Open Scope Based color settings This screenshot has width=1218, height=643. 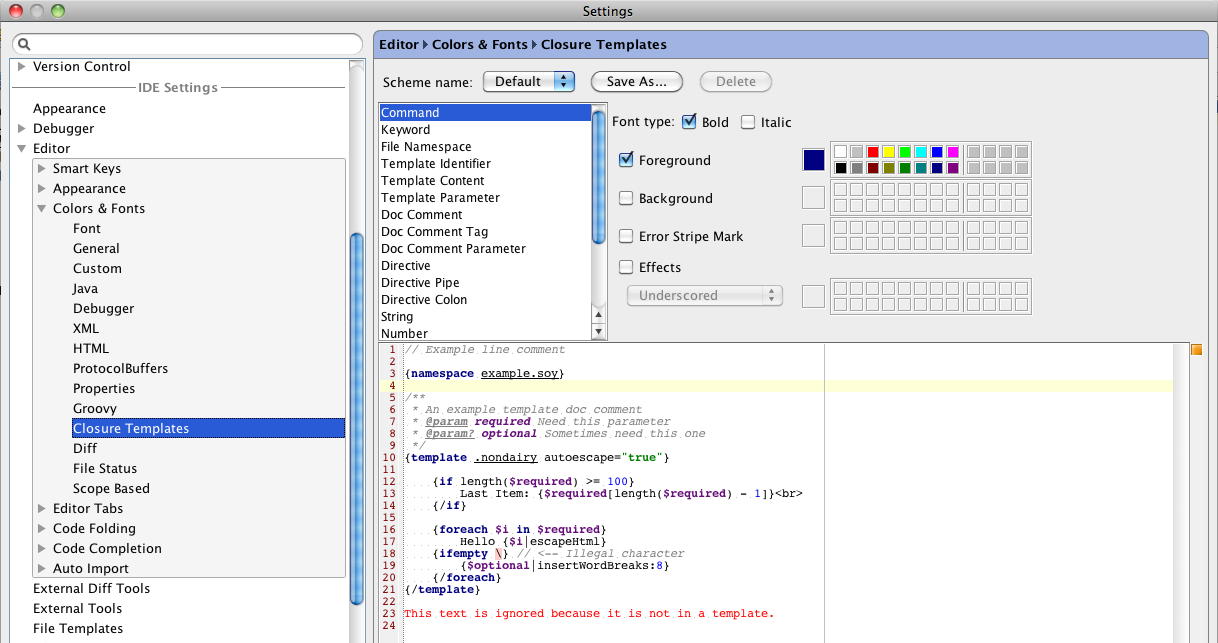point(111,489)
